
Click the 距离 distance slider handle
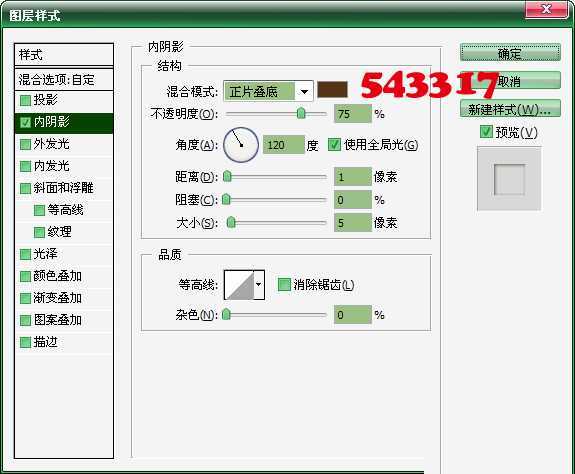[x=227, y=176]
